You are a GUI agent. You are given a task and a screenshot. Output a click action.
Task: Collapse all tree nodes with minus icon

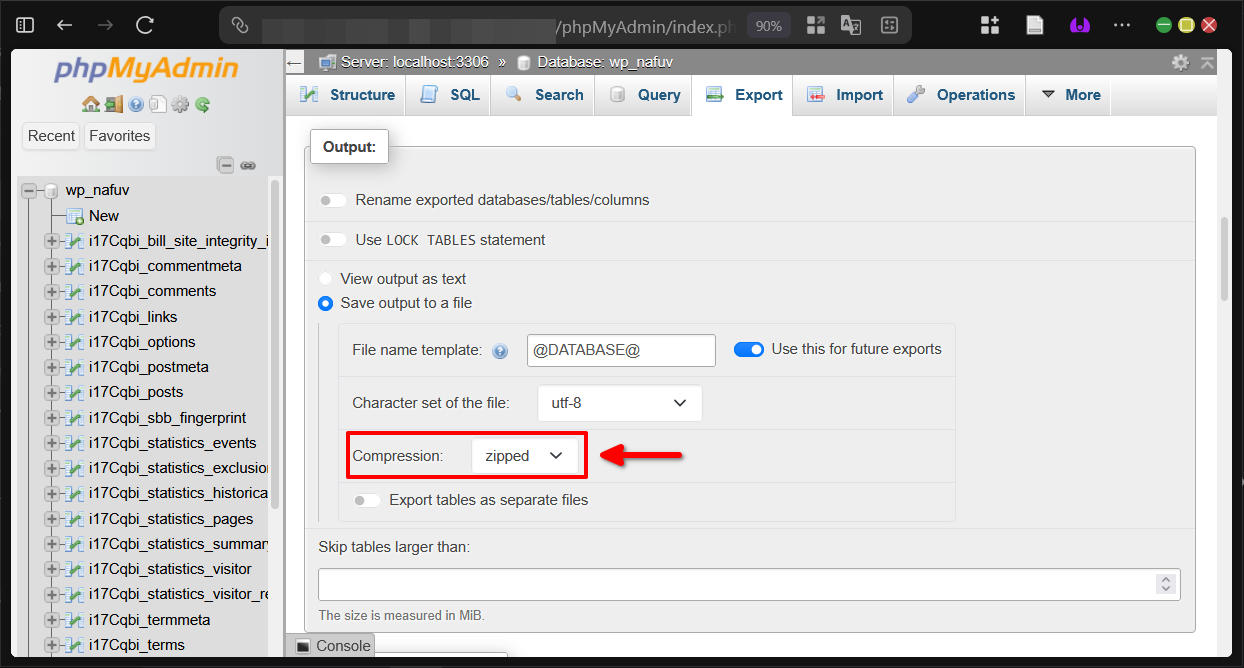pyautogui.click(x=226, y=165)
